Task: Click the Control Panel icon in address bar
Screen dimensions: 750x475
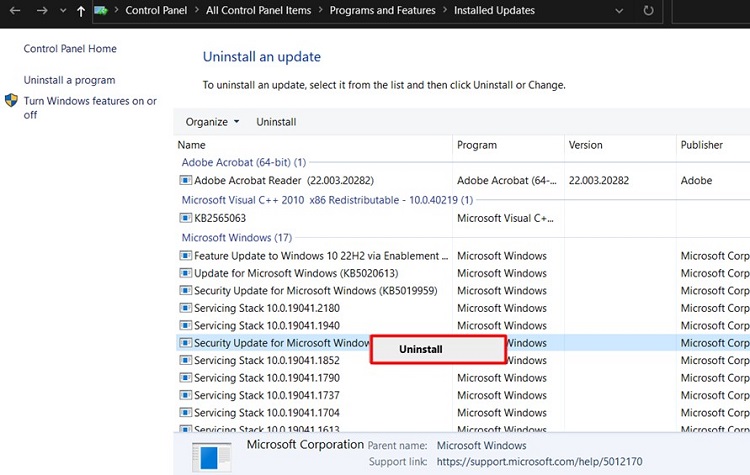Action: coord(102,11)
